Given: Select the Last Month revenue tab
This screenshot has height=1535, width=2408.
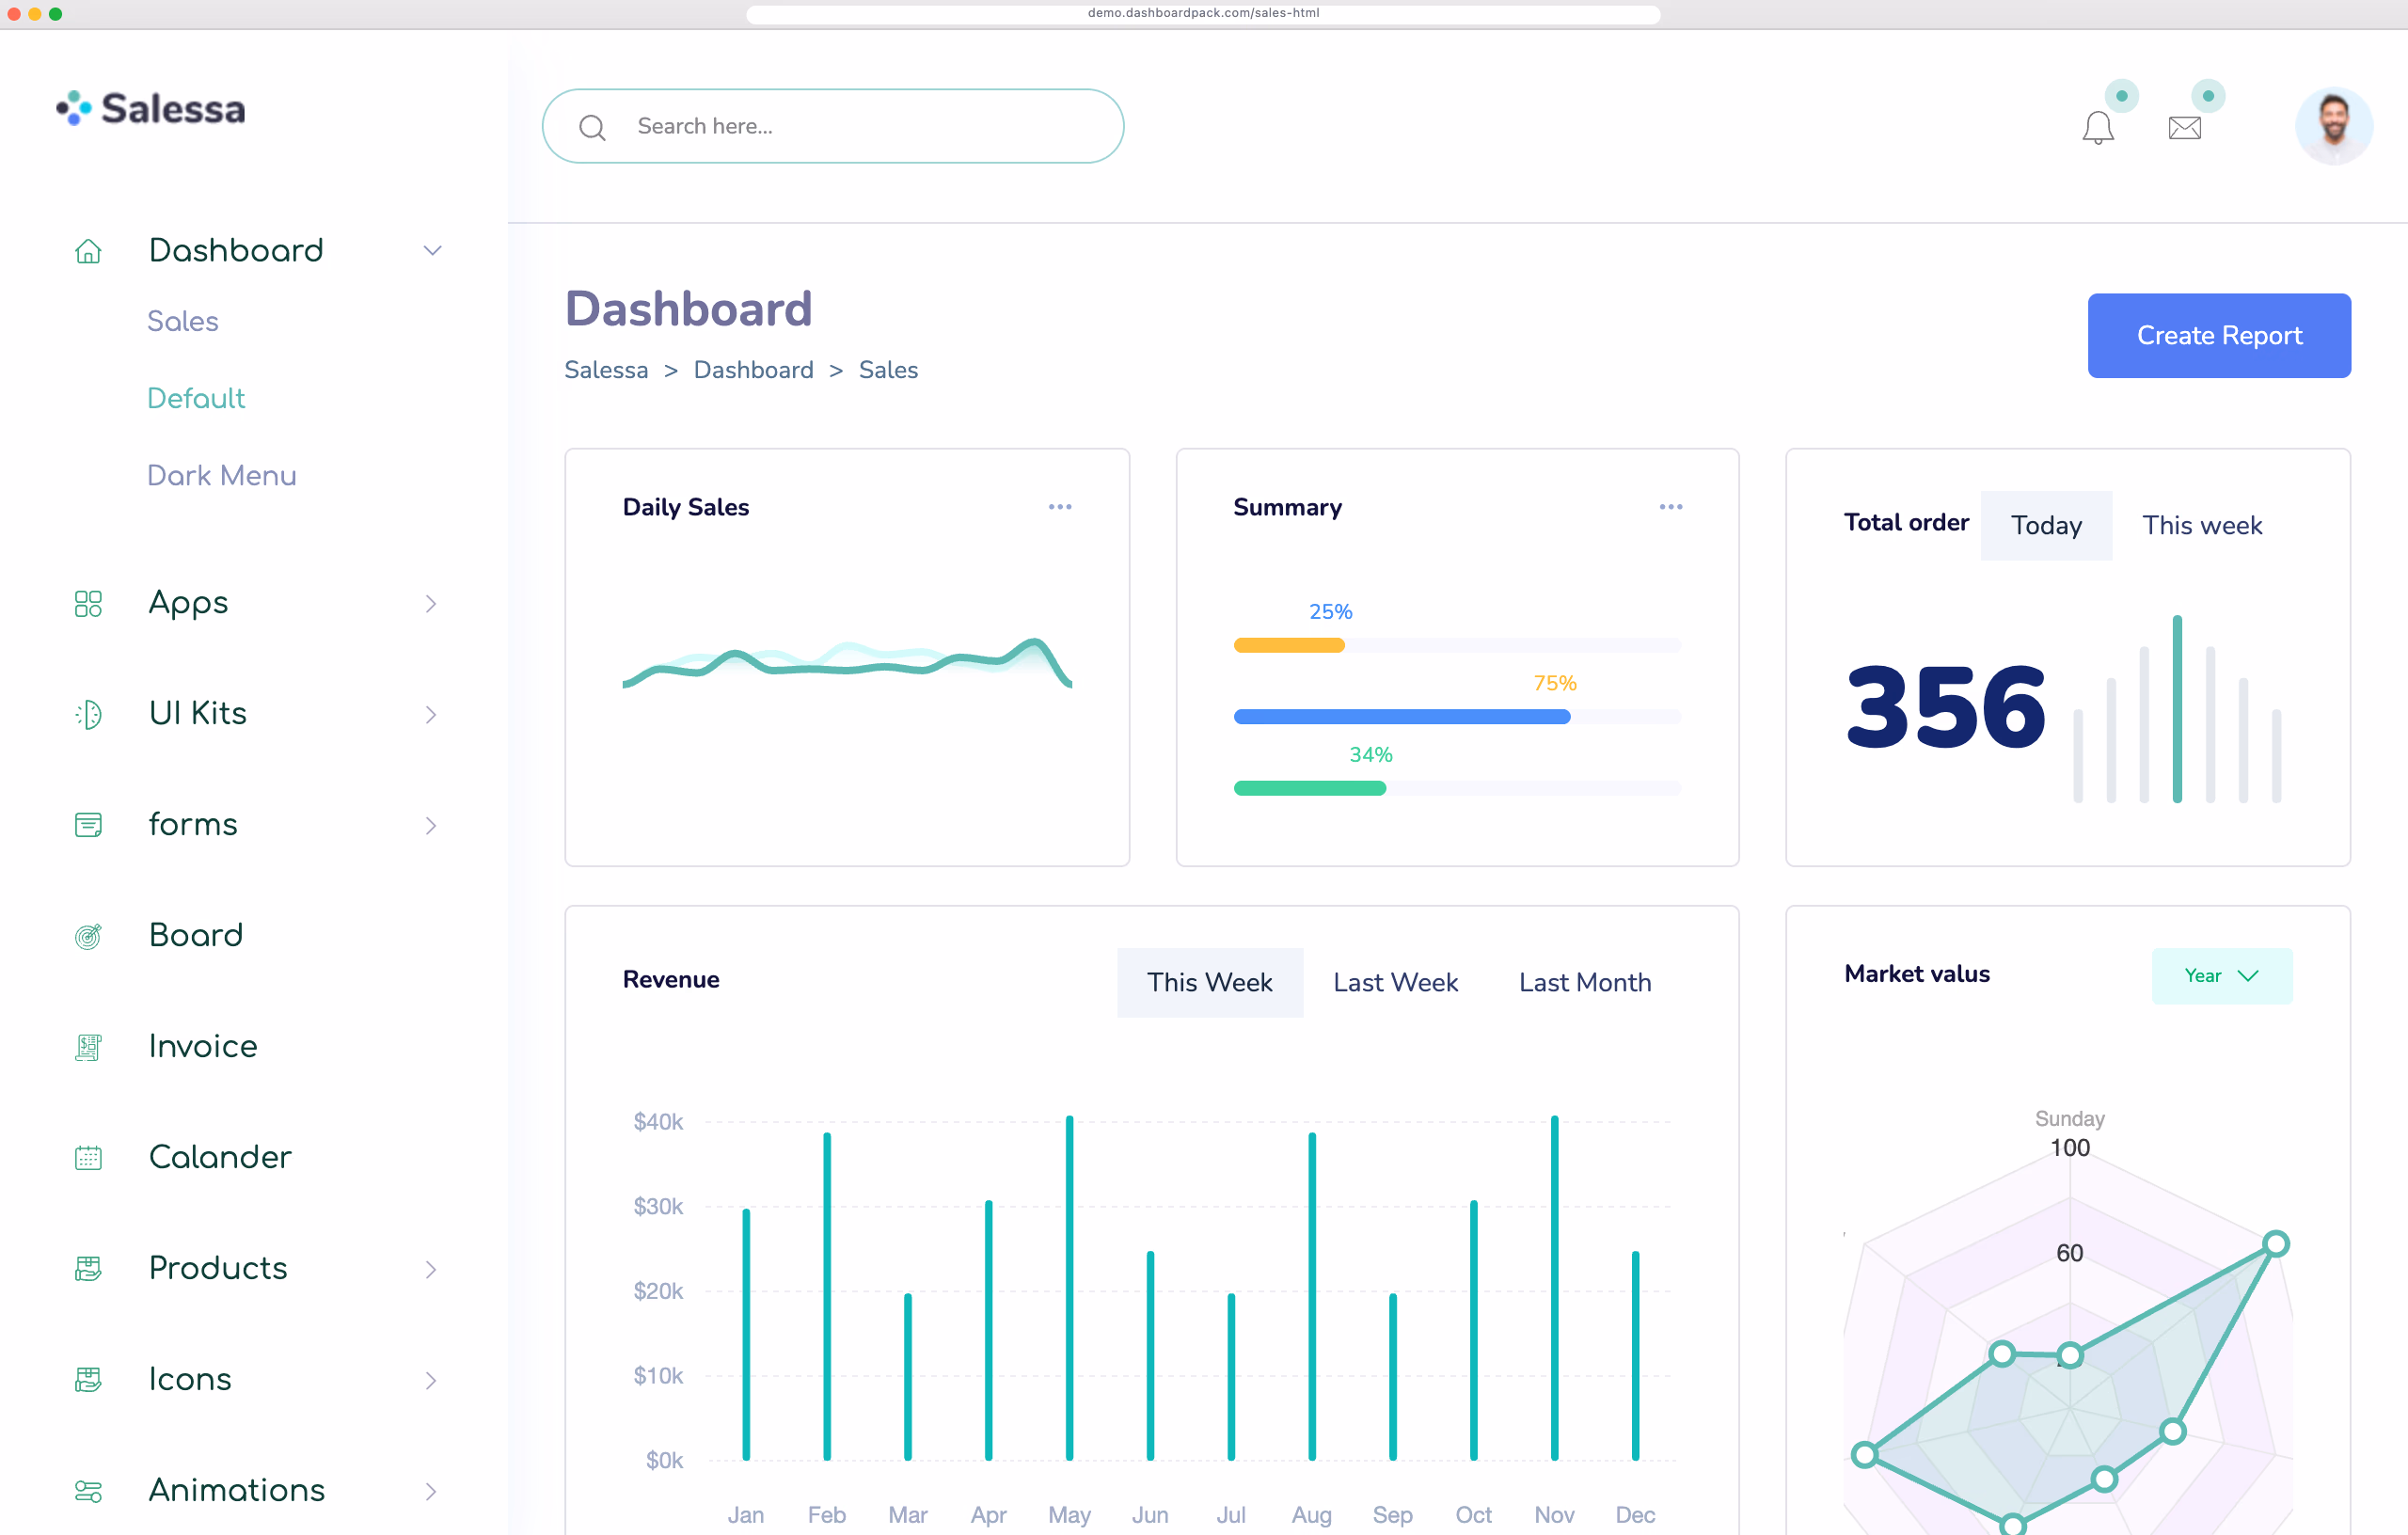Looking at the screenshot, I should click(1584, 982).
